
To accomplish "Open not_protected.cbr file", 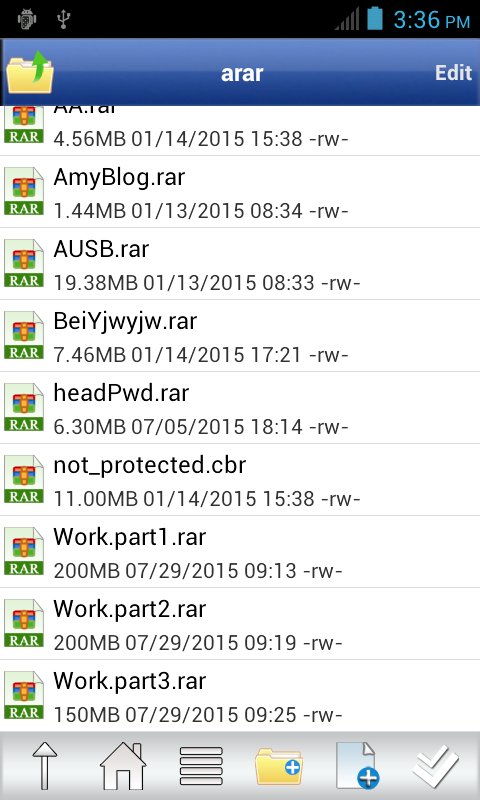I will pos(240,480).
